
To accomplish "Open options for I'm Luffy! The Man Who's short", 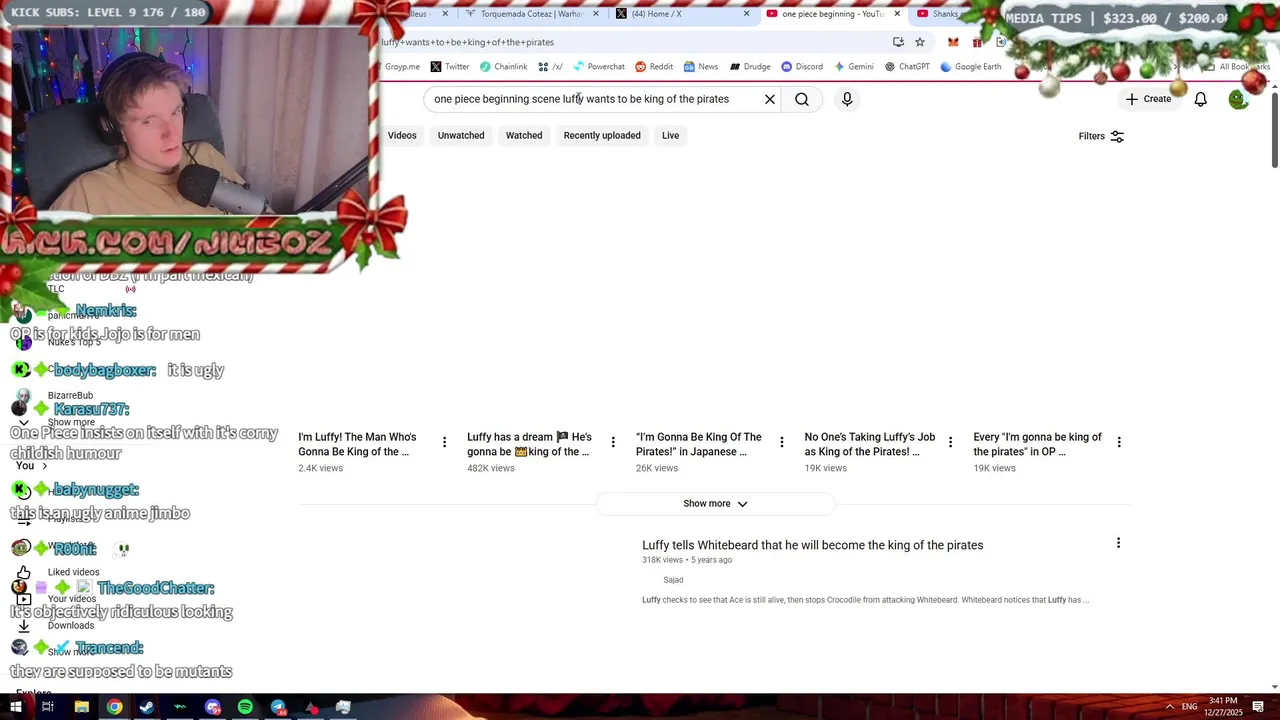I will point(444,442).
